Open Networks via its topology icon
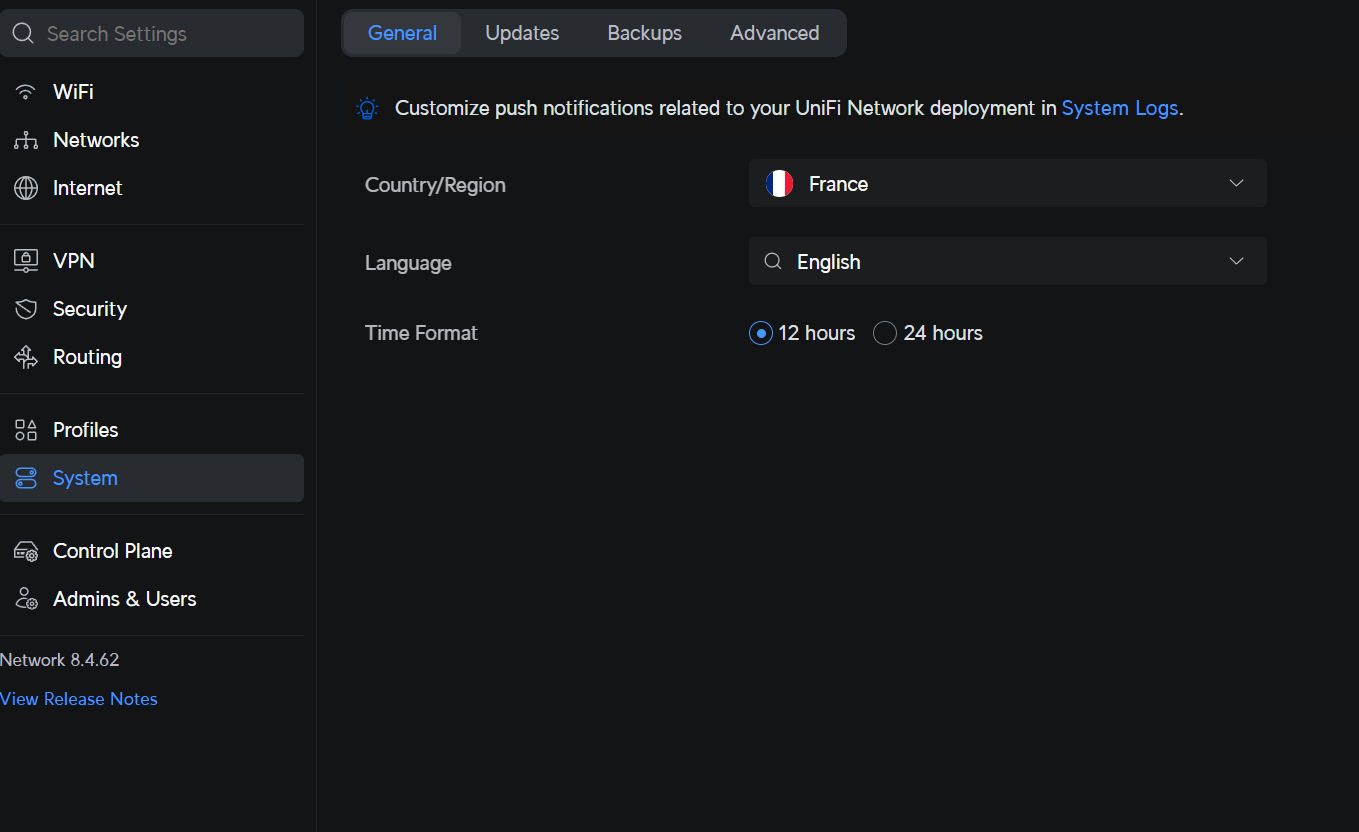1359x832 pixels. [x=26, y=140]
